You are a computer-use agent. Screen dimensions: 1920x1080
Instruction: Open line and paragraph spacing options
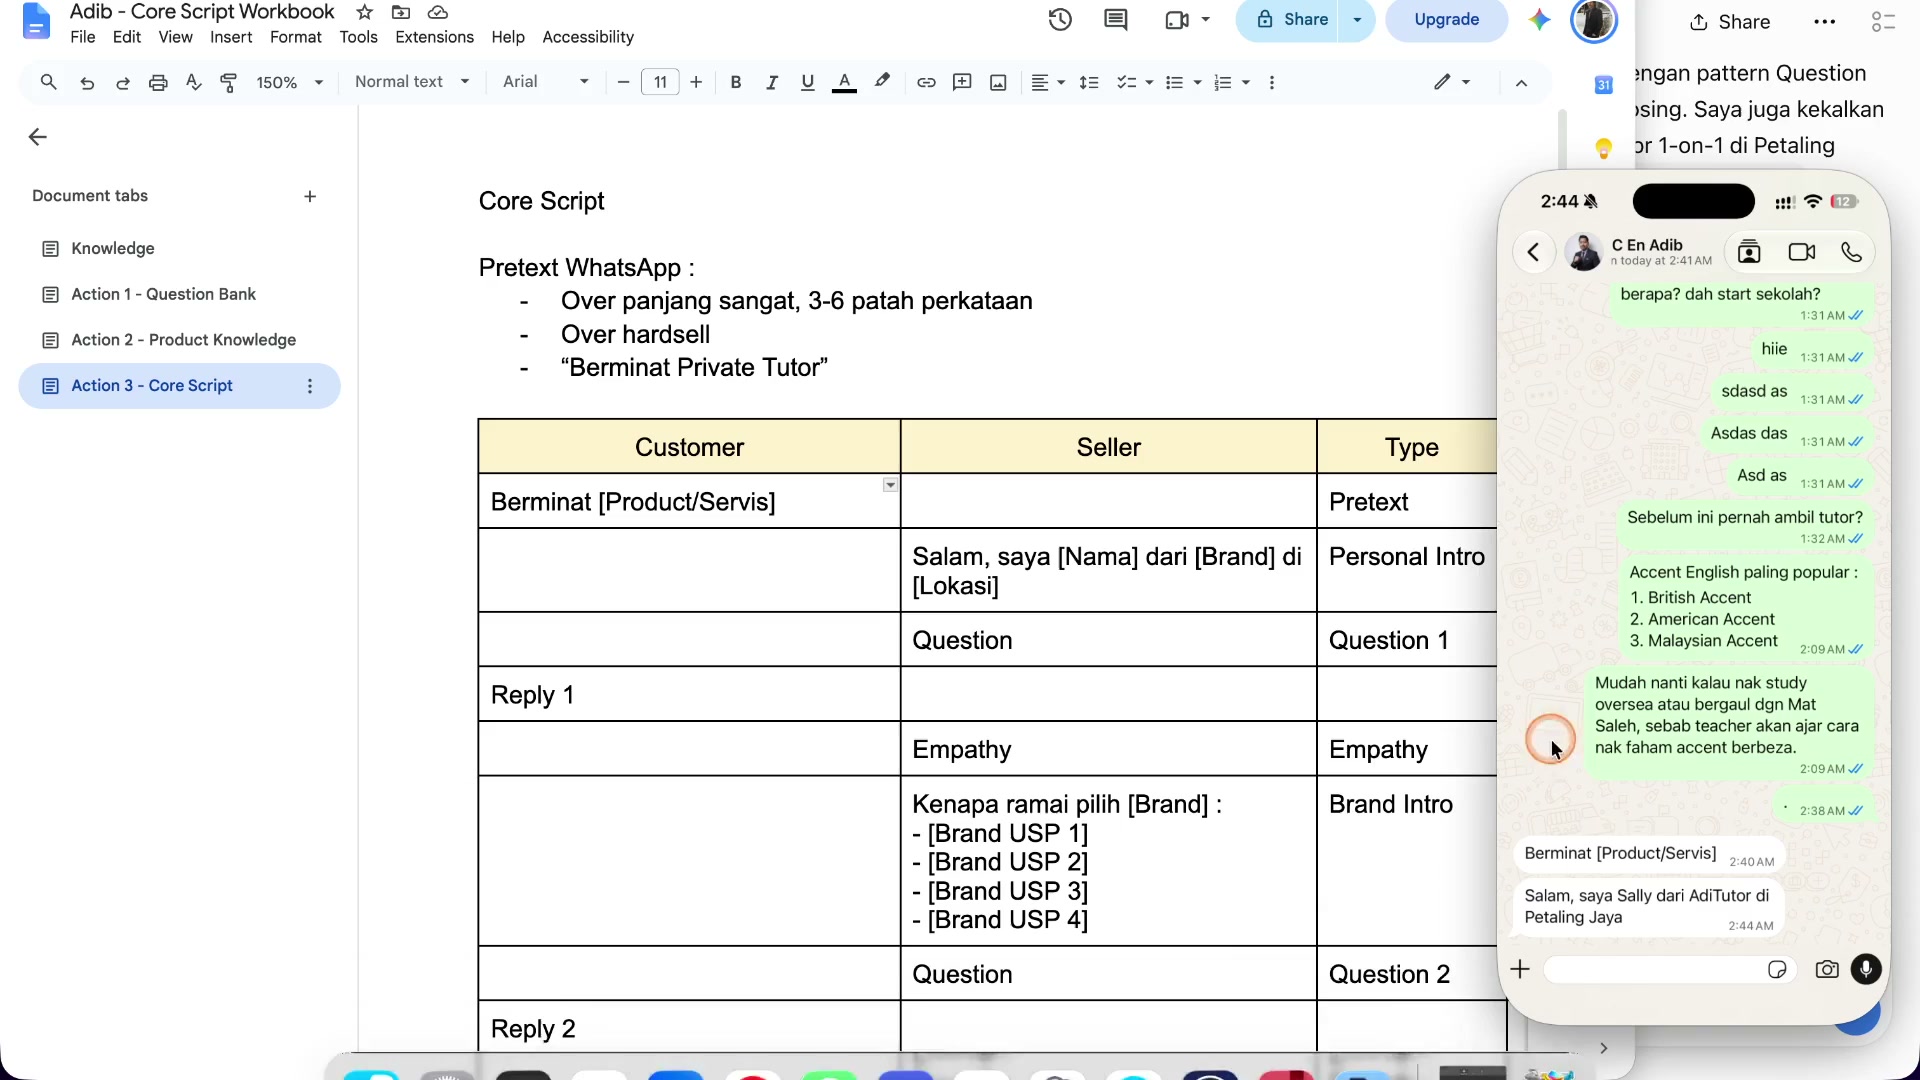1089,83
